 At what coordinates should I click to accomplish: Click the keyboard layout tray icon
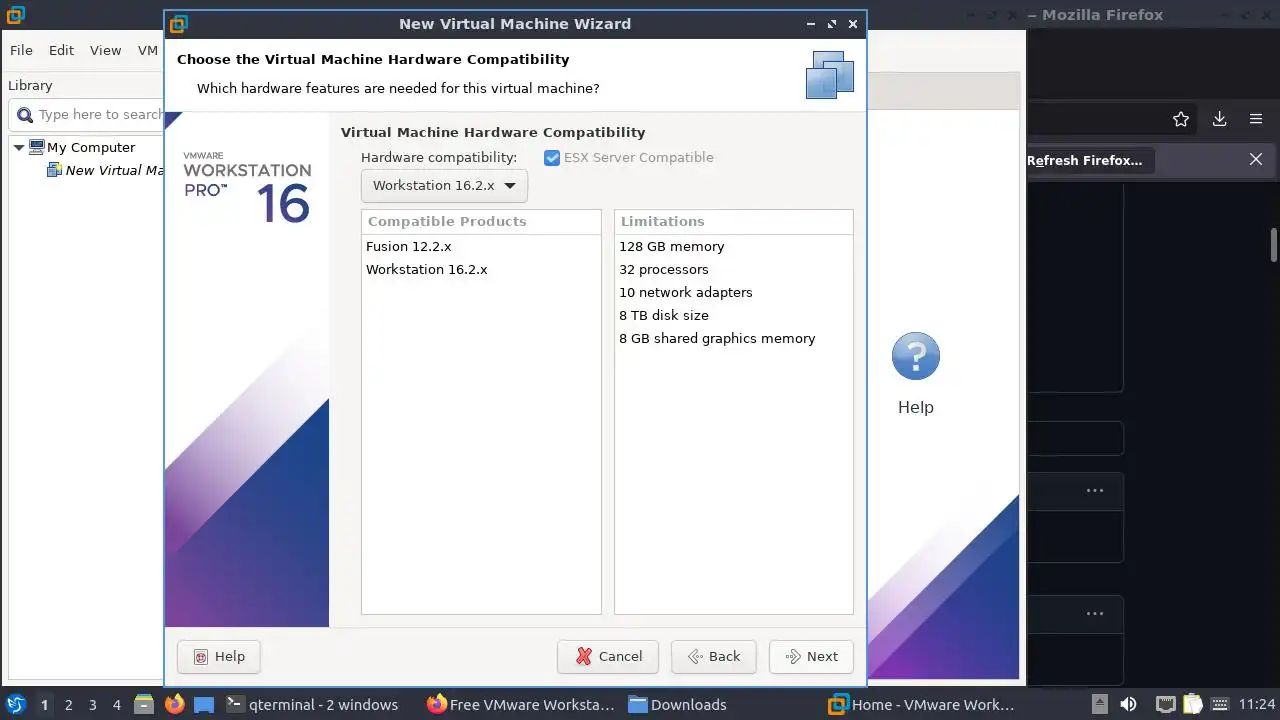1218,704
